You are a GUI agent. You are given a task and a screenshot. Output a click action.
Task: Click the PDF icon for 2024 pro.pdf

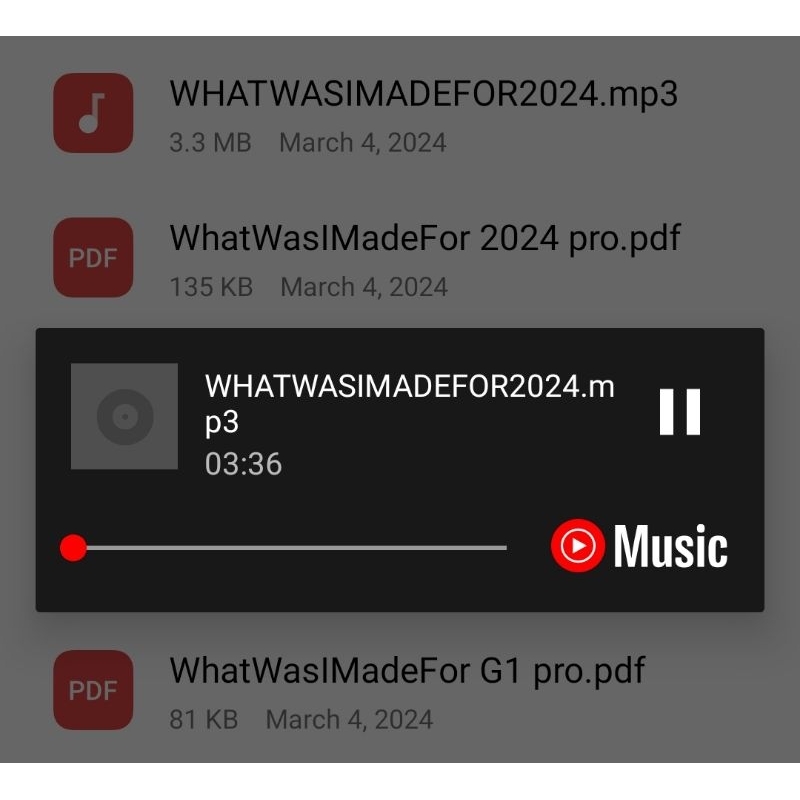coord(93,258)
